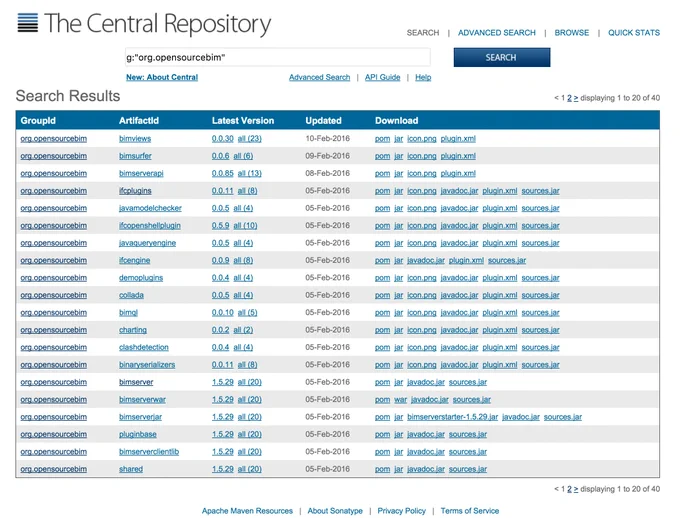Go to page 2 in top pagination
Screen dimensions: 680x518
point(569,98)
